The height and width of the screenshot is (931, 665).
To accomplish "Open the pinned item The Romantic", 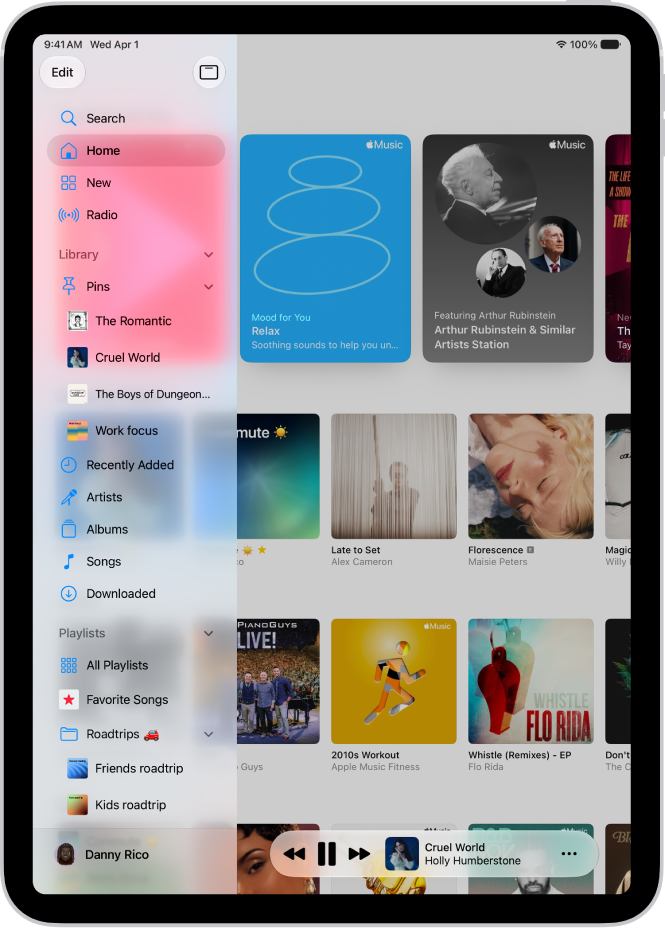I will coord(136,321).
